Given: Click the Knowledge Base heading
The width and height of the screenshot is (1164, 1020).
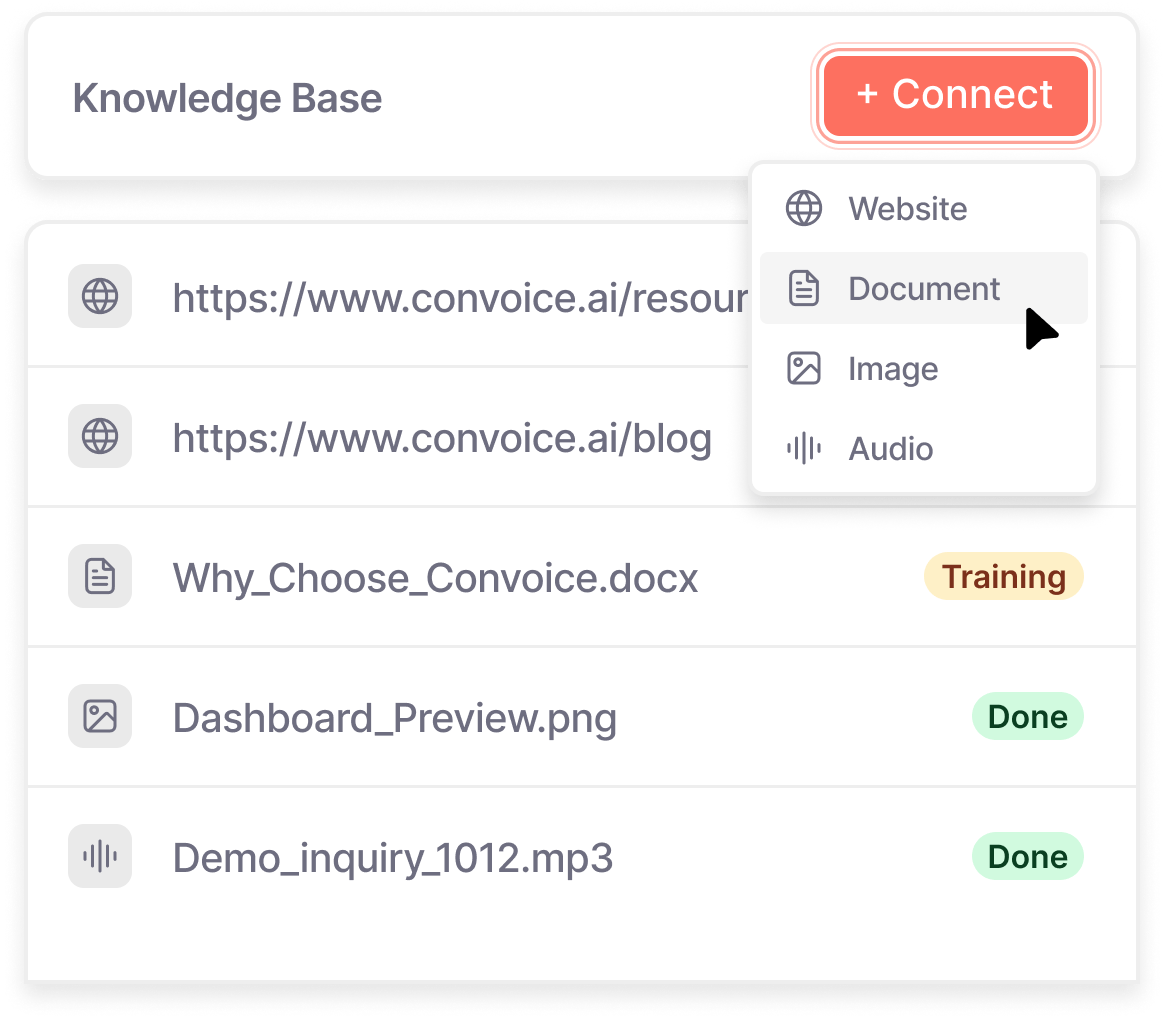Looking at the screenshot, I should click(227, 99).
